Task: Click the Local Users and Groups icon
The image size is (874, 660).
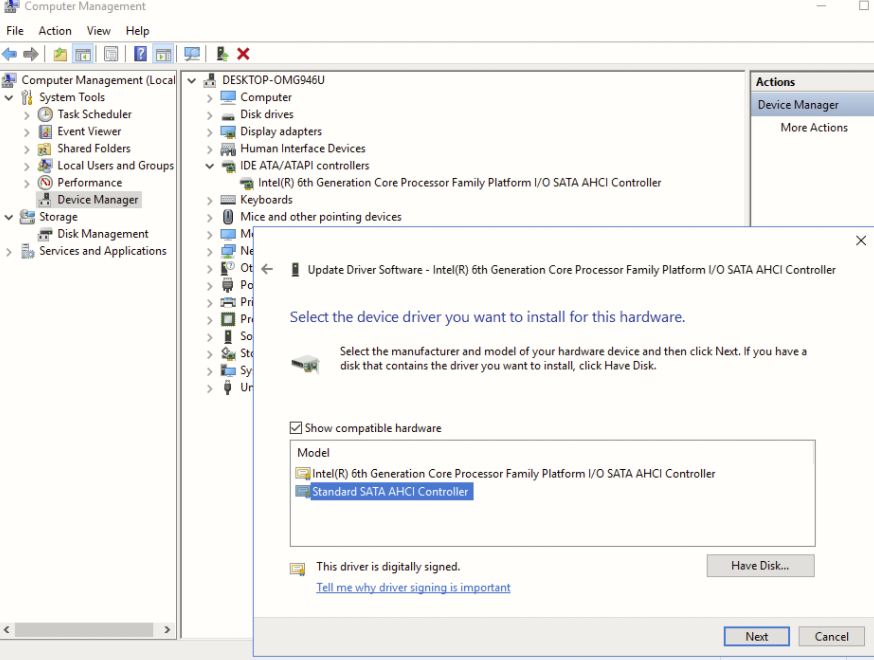Action: coord(45,166)
